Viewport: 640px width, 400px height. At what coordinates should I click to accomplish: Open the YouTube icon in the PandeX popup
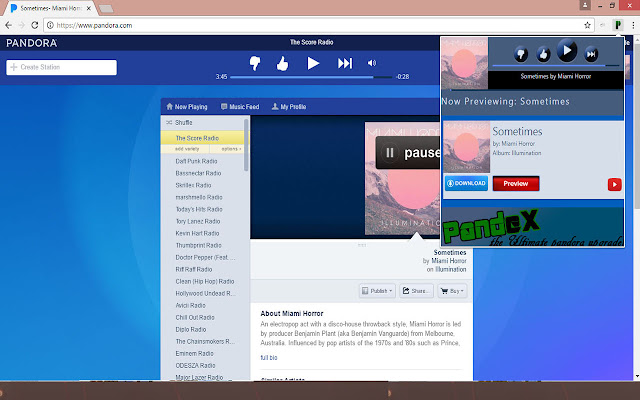coord(614,184)
